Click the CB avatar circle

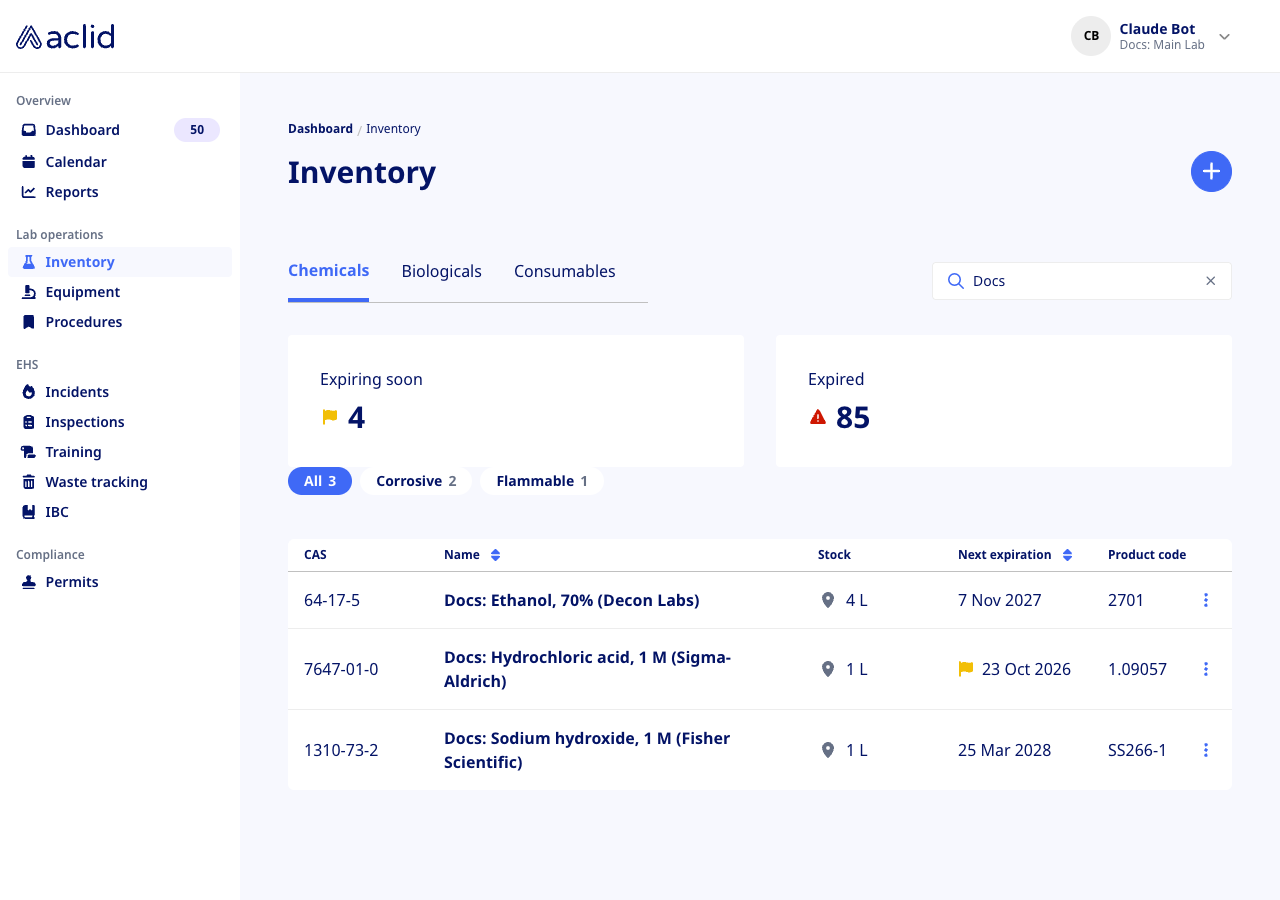[x=1091, y=36]
